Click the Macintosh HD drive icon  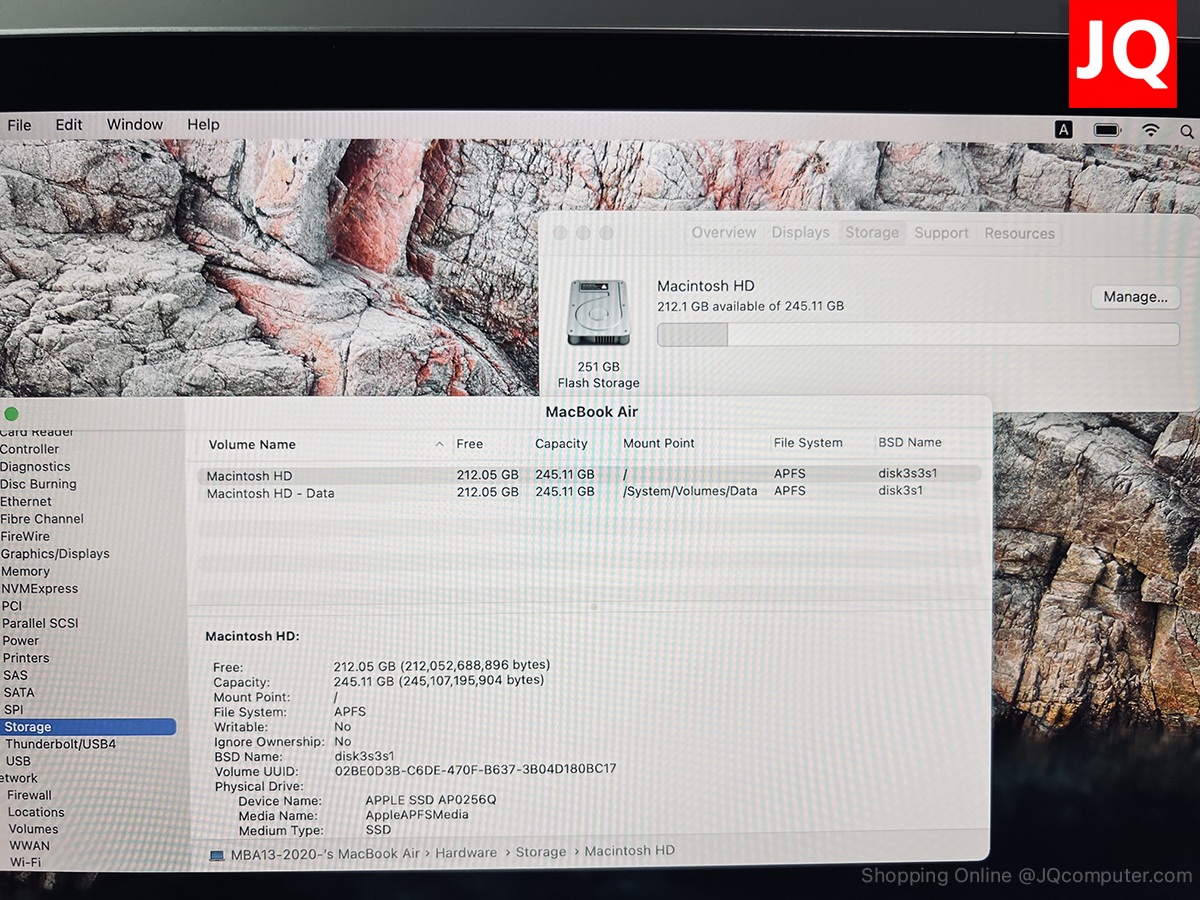click(x=598, y=313)
